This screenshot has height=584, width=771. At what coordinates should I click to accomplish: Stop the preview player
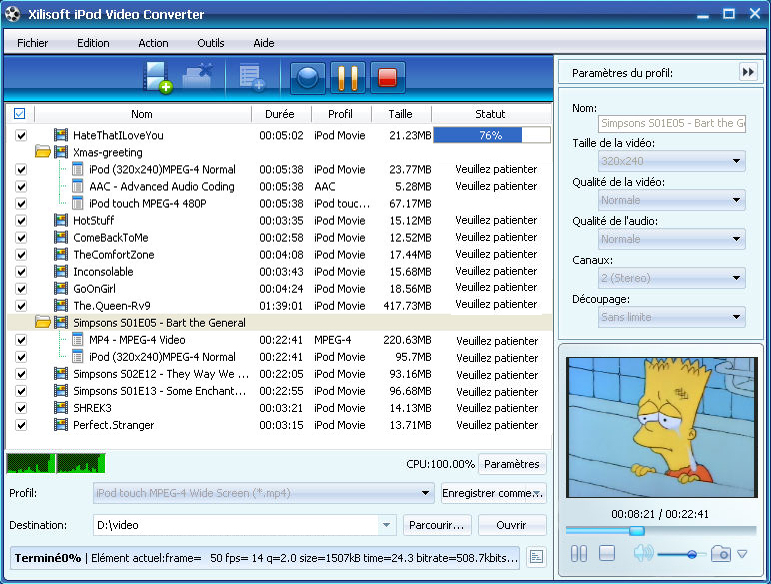pos(607,553)
